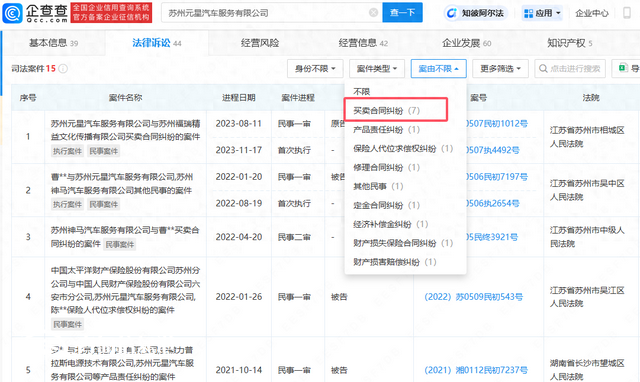
Task: Click the 查一下 search button
Action: coord(402,13)
